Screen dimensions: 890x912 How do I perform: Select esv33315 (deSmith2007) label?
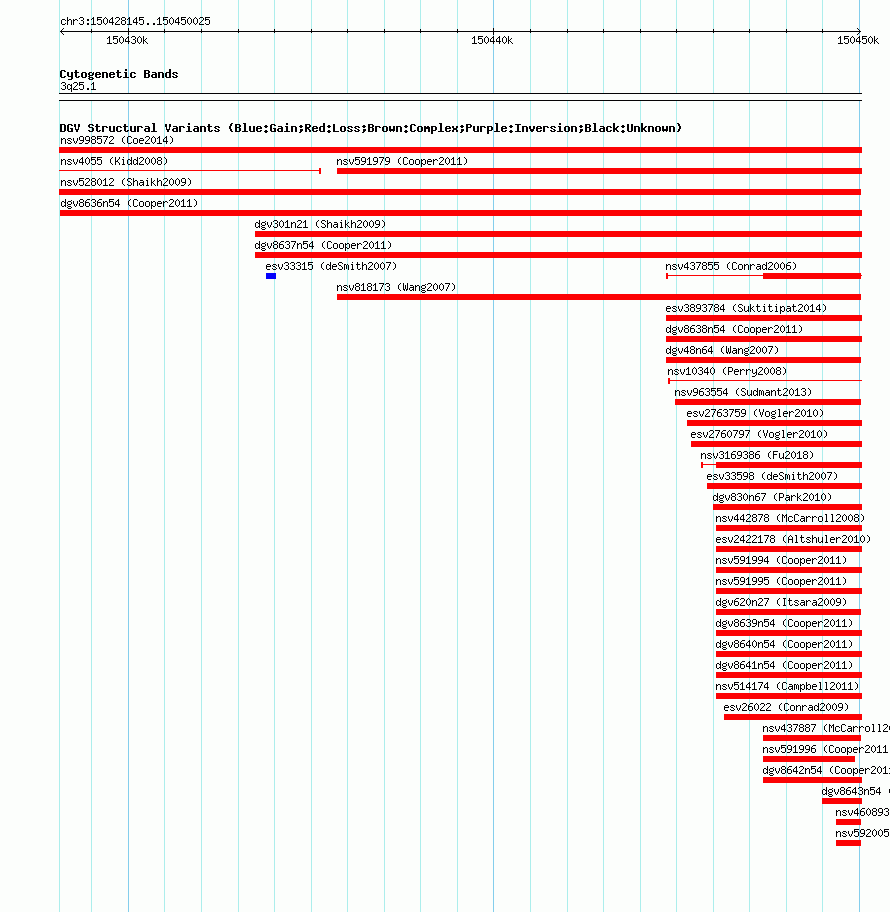point(331,266)
